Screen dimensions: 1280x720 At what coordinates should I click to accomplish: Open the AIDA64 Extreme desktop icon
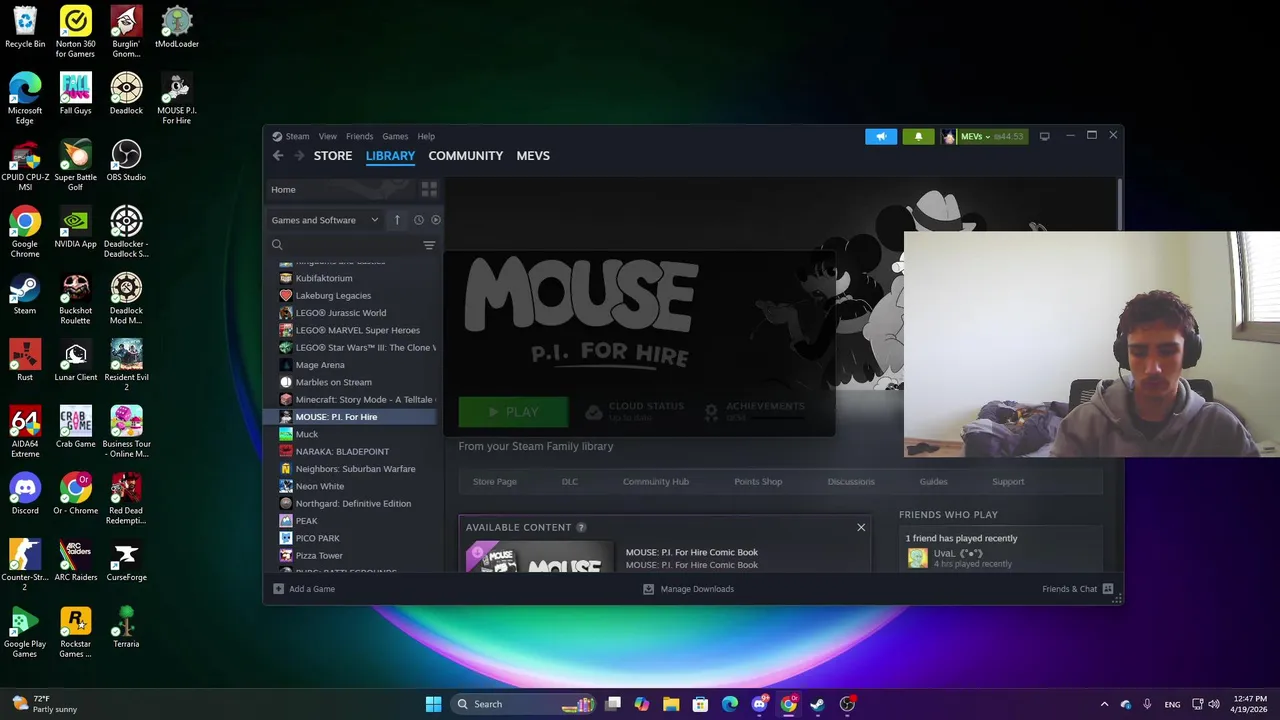[x=25, y=431]
